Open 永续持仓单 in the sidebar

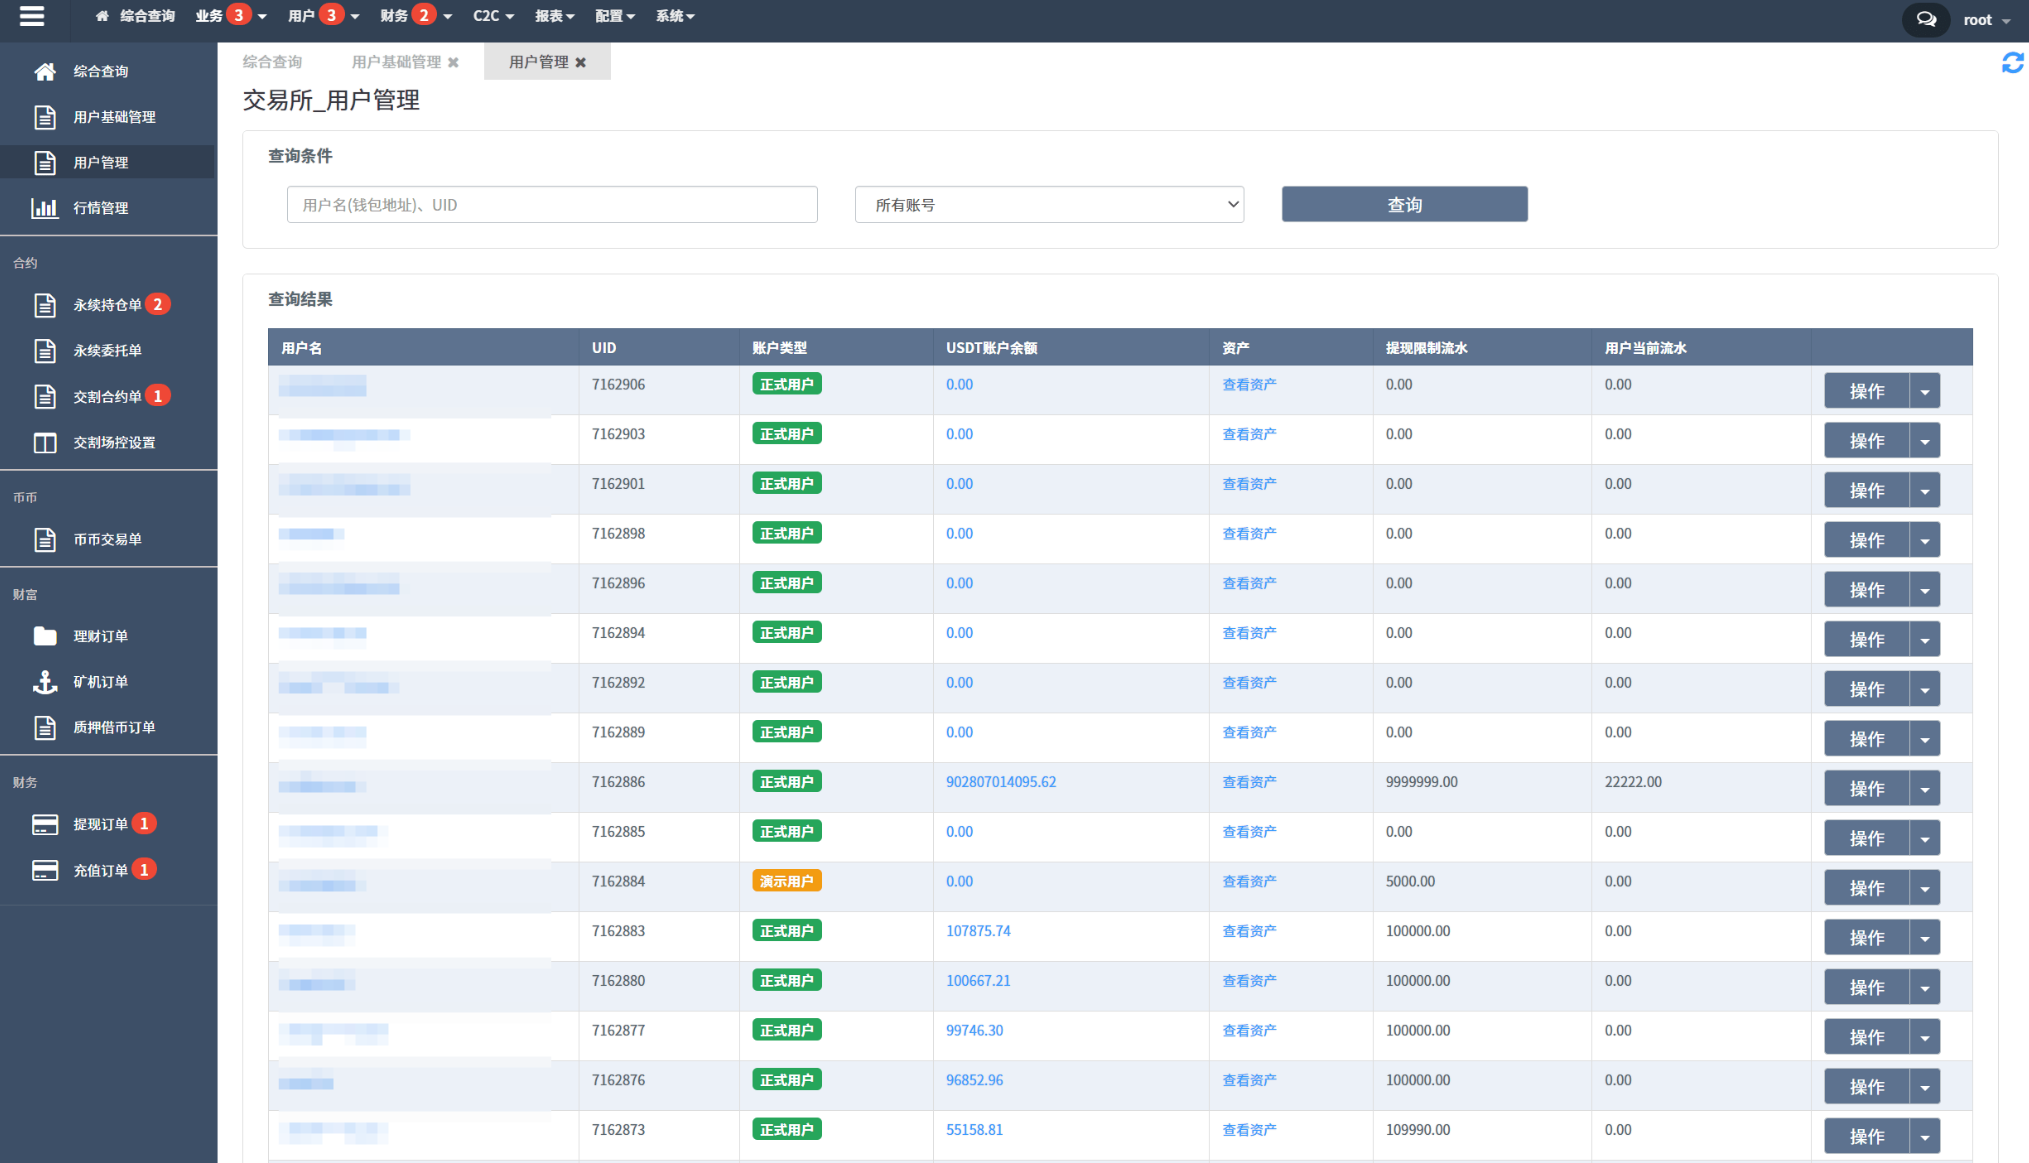point(108,305)
